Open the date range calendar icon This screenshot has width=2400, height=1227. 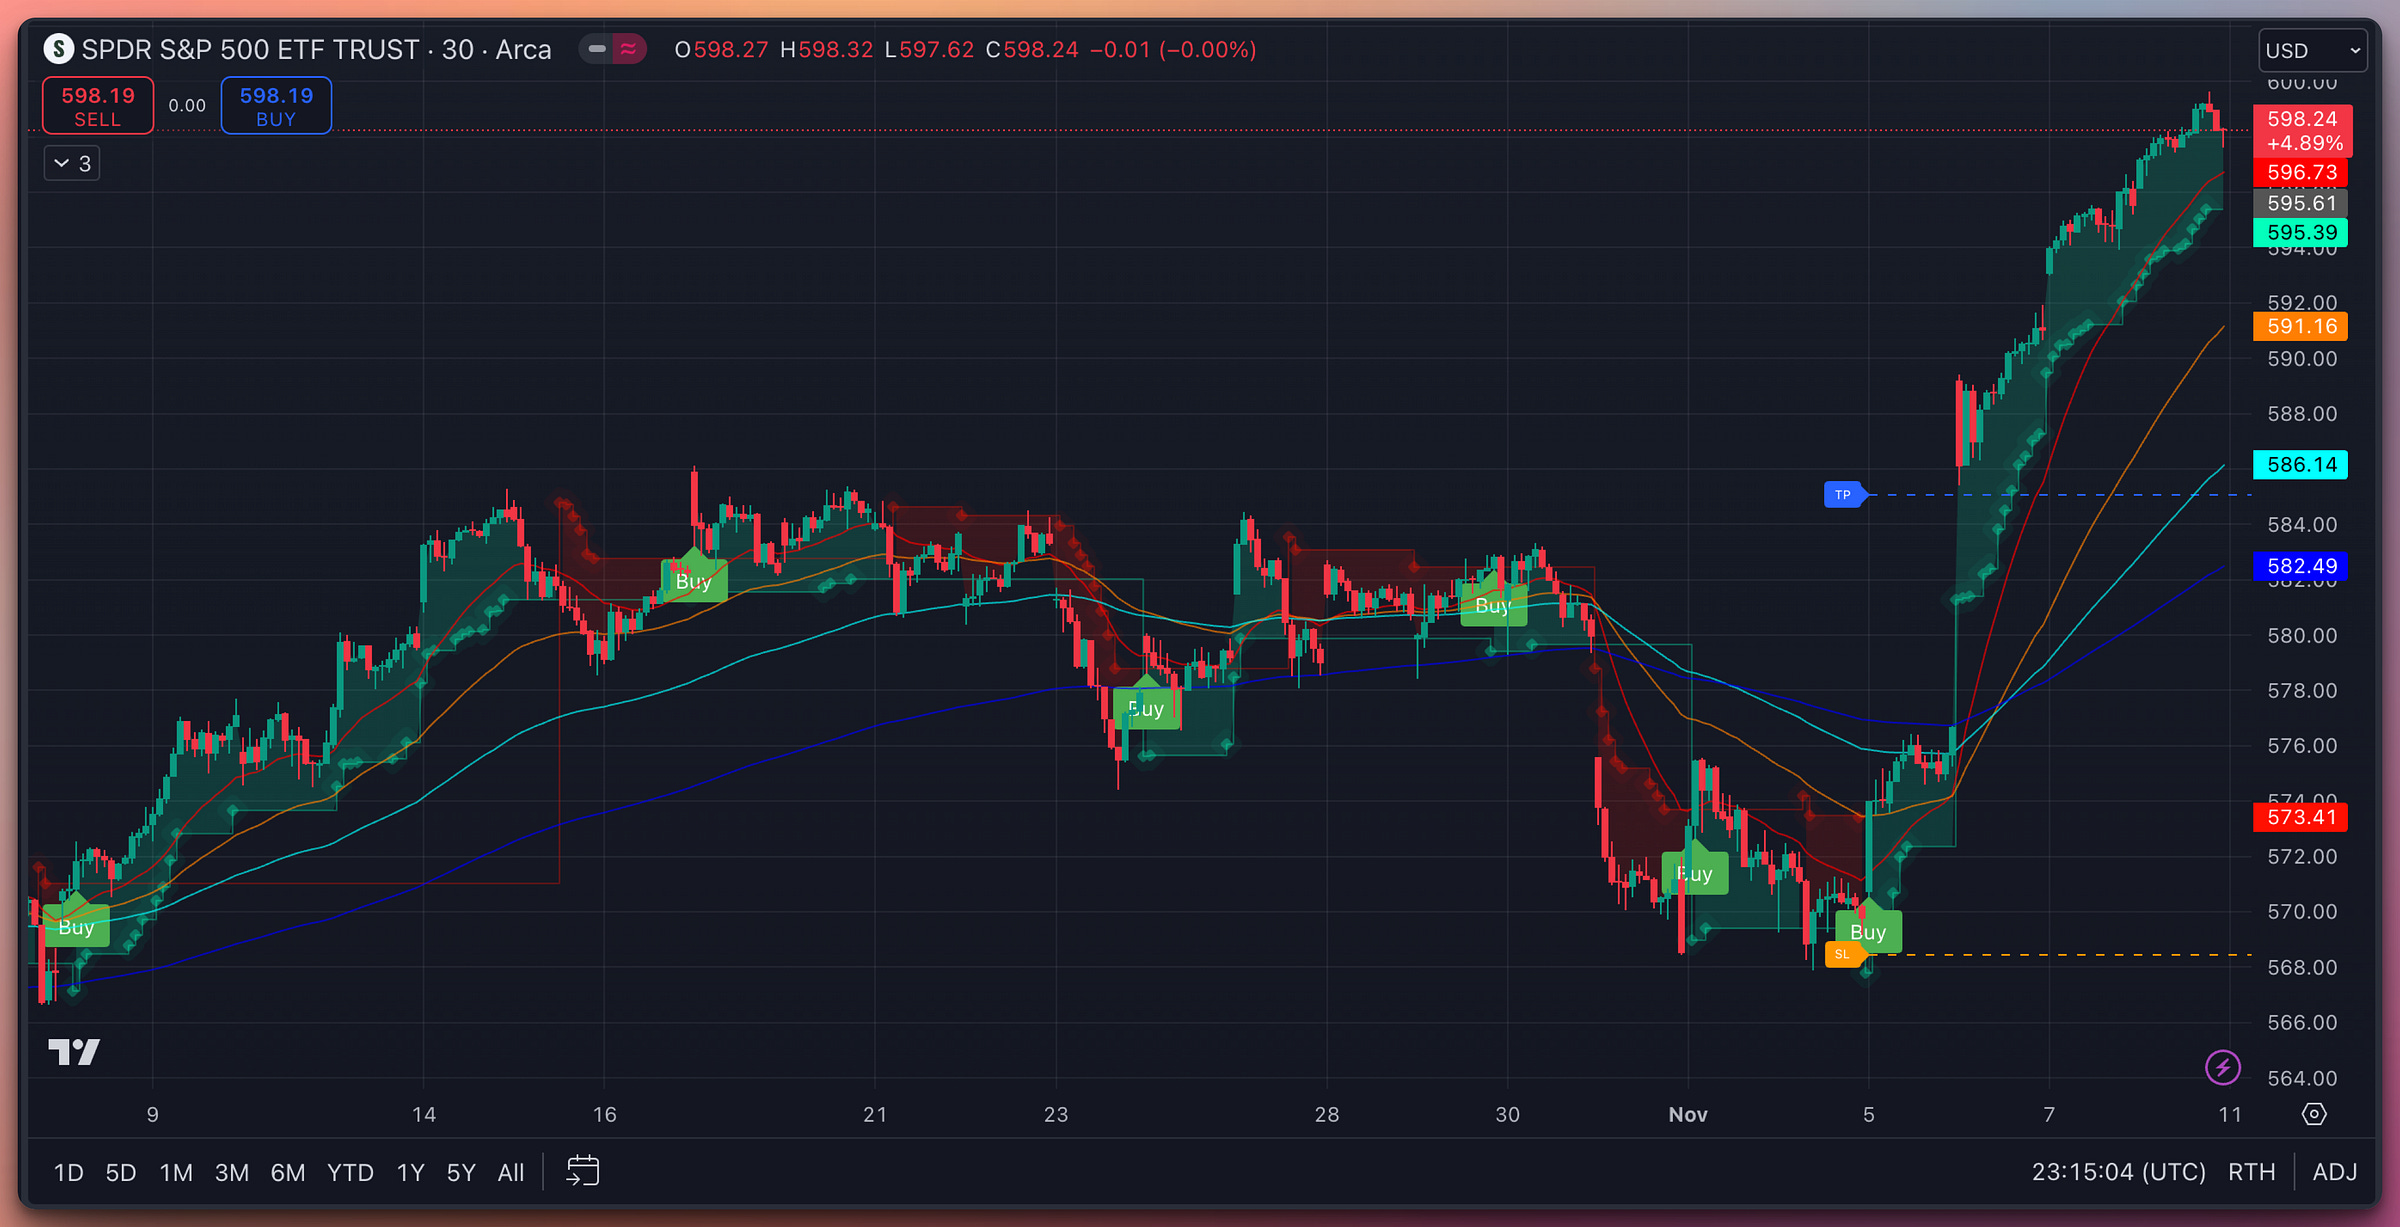tap(582, 1171)
